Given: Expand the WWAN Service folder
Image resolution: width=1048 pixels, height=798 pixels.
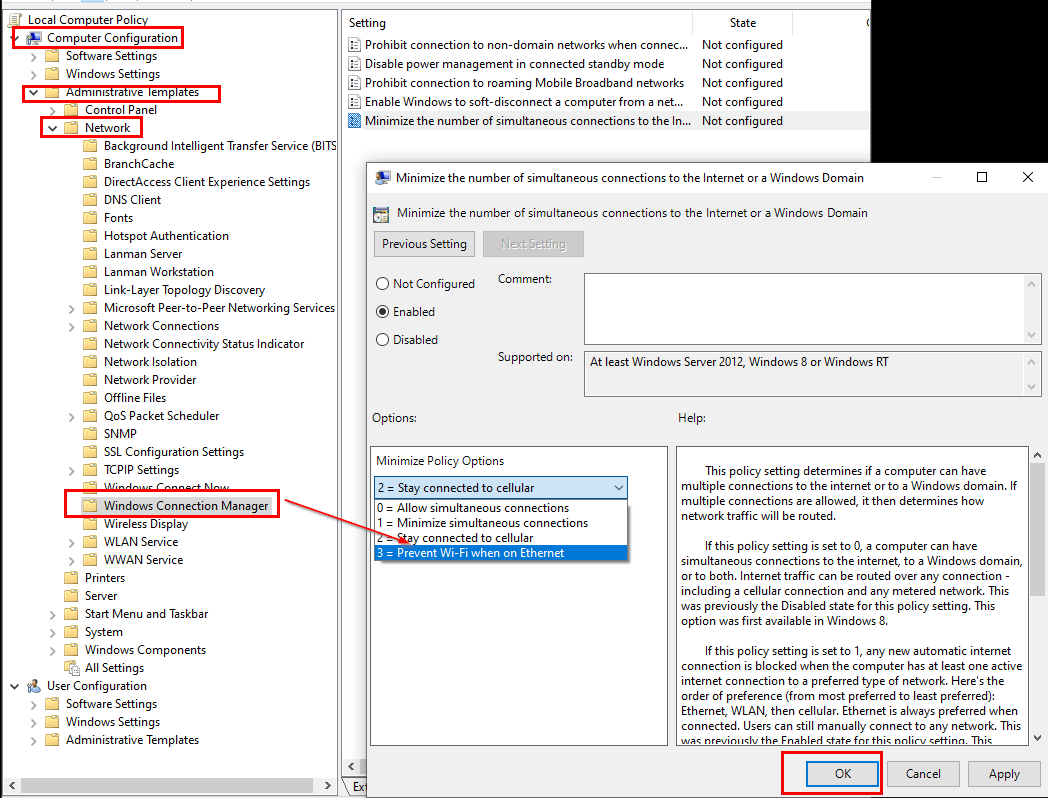Looking at the screenshot, I should click(72, 561).
